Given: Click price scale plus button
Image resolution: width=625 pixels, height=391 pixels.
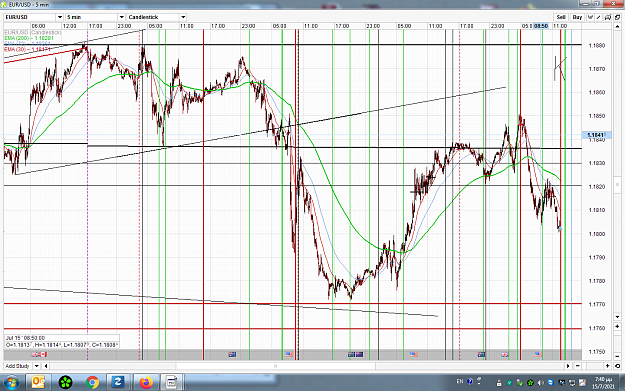Looking at the screenshot, I should [x=617, y=326].
